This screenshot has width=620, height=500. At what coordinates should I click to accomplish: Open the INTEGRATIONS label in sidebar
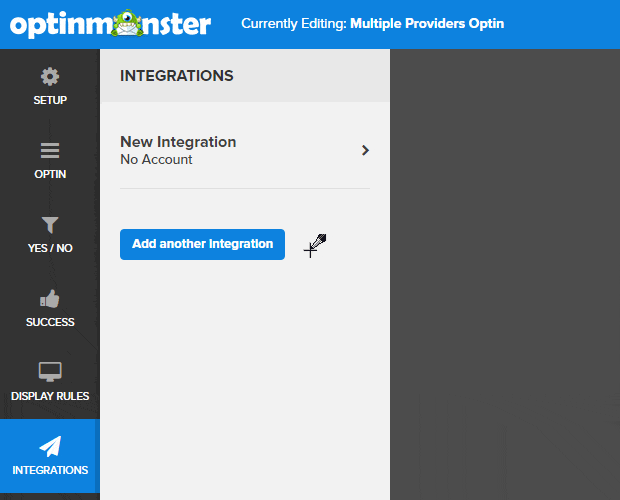[x=50, y=470]
